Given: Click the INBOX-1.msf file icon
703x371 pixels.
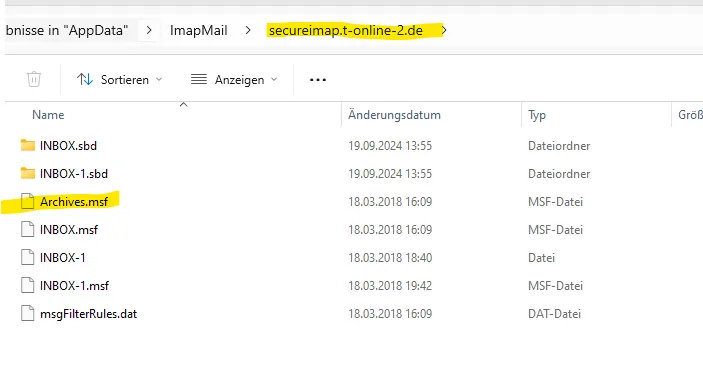Looking at the screenshot, I should (27, 285).
